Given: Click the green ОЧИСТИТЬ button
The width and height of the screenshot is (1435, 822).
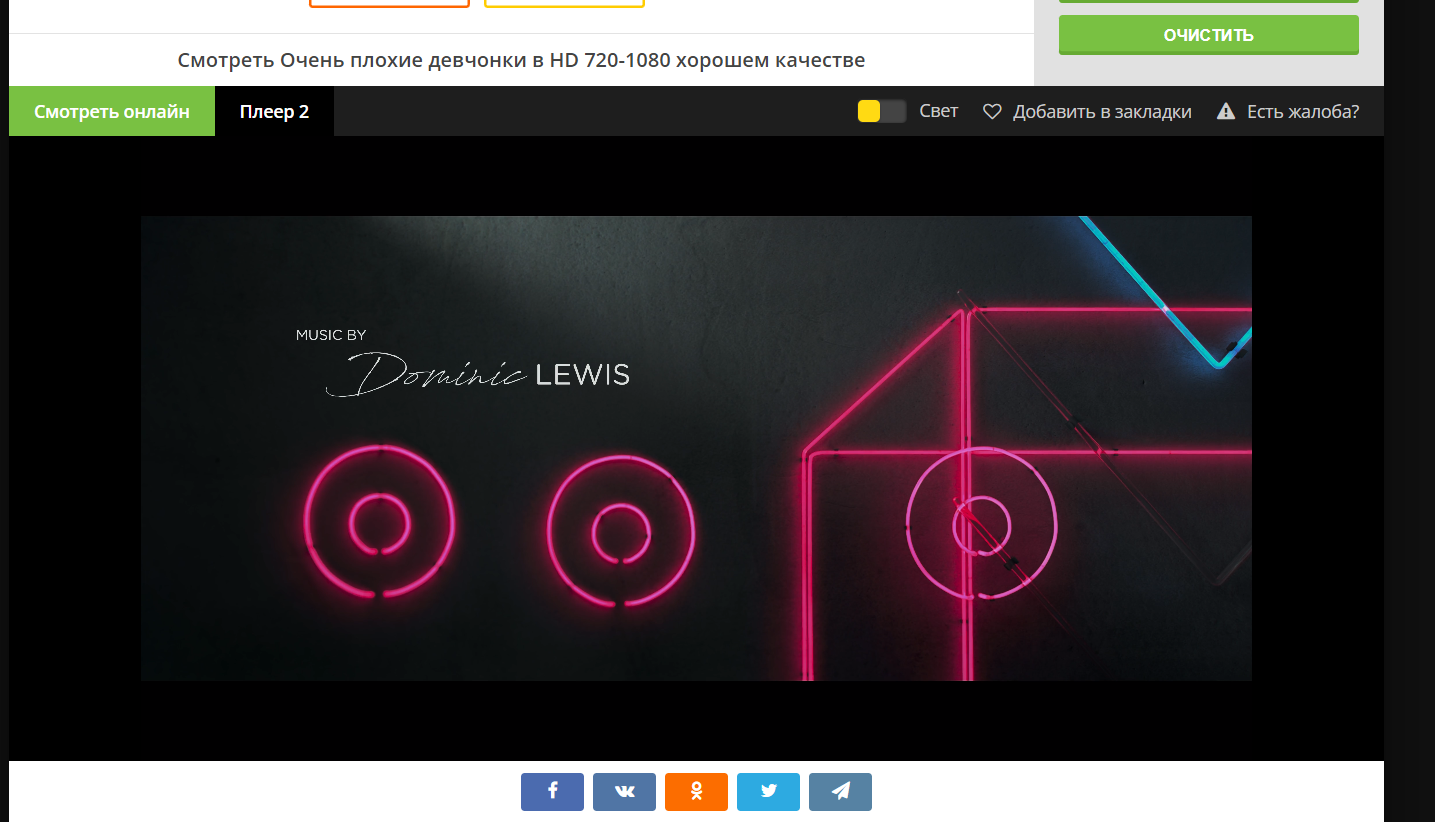Looking at the screenshot, I should [x=1209, y=35].
